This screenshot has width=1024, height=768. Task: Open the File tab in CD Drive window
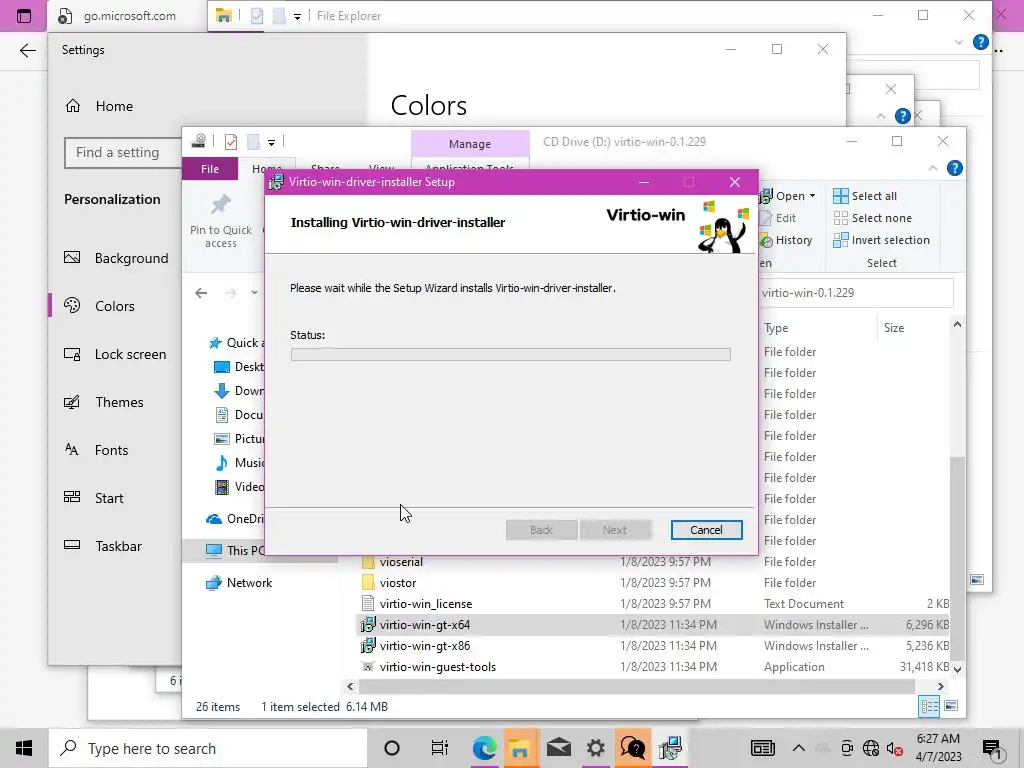[x=210, y=168]
